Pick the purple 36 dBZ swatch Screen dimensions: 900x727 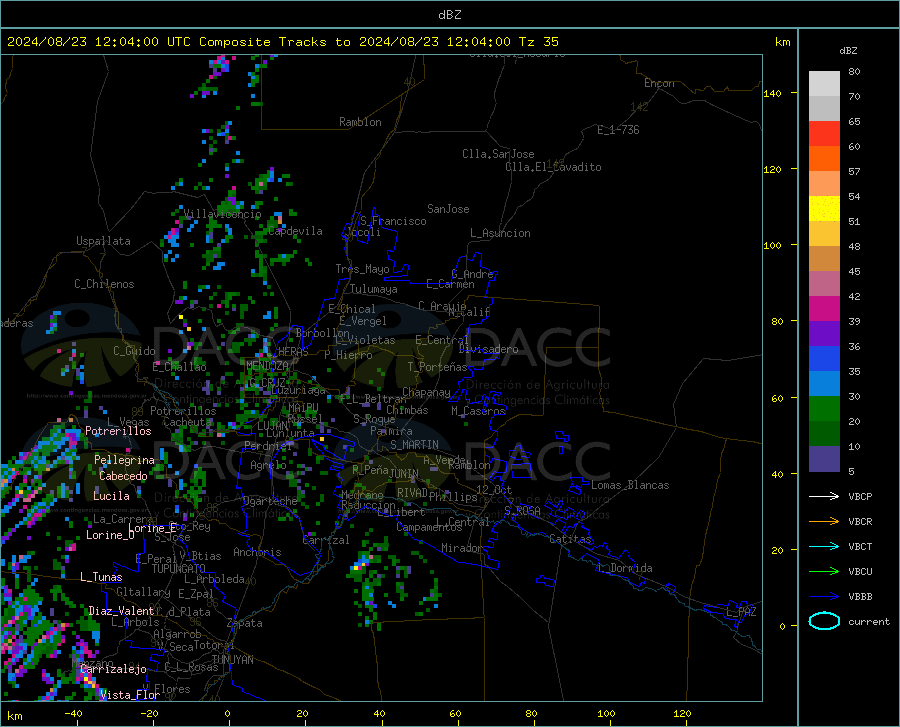[x=824, y=334]
